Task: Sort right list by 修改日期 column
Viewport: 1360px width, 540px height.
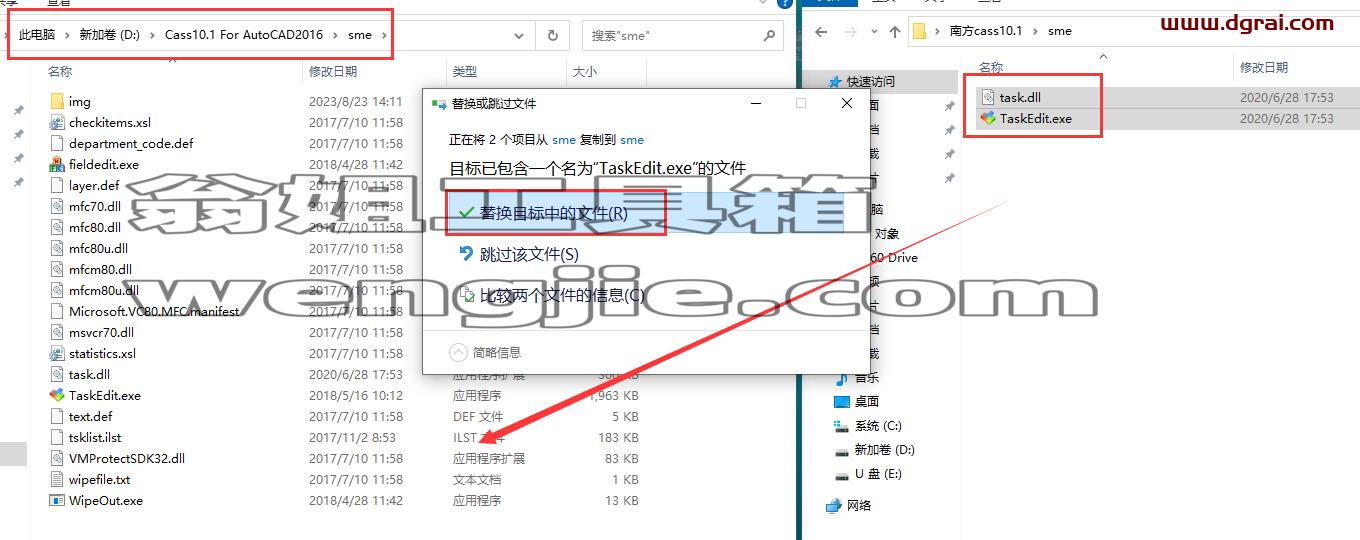Action: click(x=1264, y=67)
